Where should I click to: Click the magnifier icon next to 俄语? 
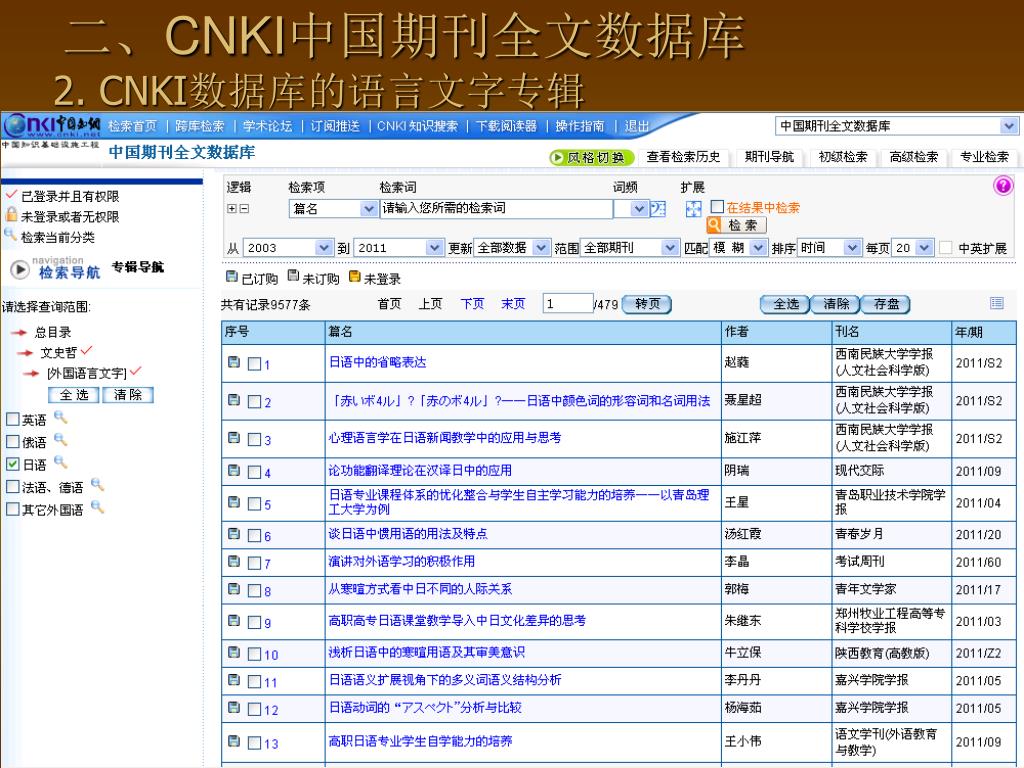(x=60, y=440)
